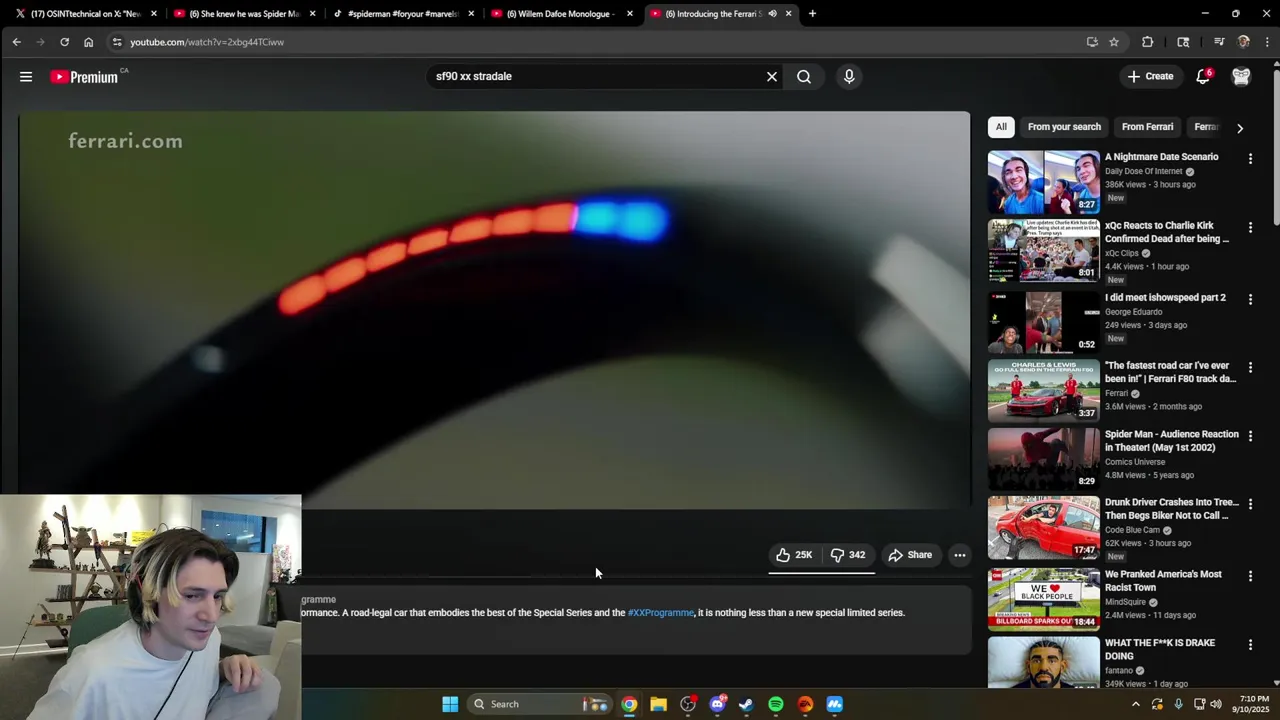This screenshot has height=720, width=1280.
Task: Install app icon in address bar
Action: (x=1092, y=42)
